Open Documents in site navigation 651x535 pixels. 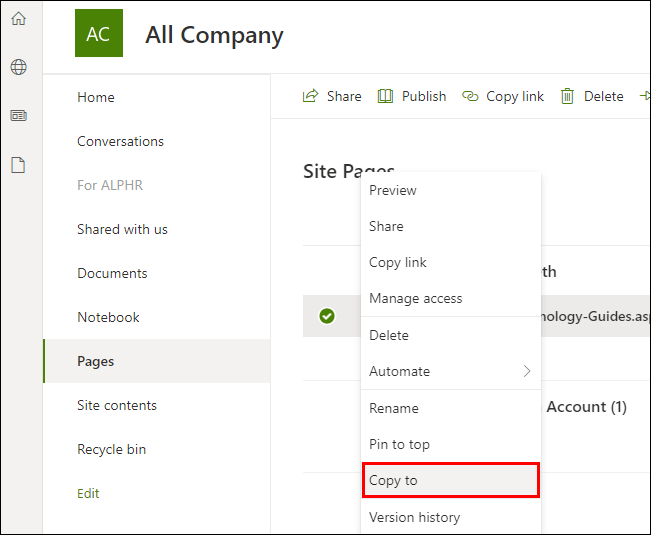(x=112, y=273)
